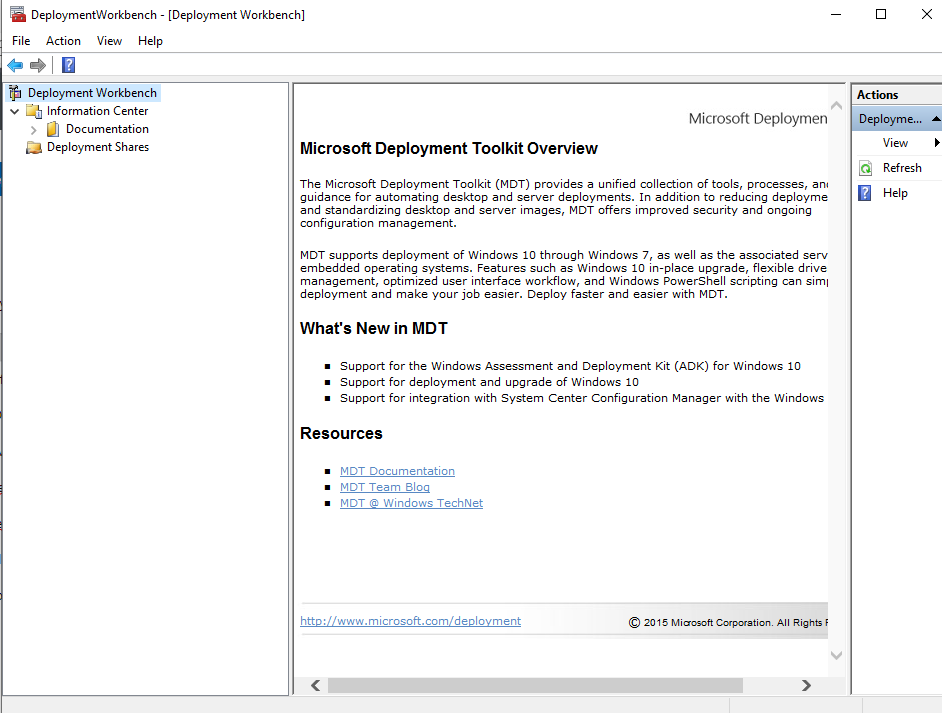Click the copyright 2015 Microsoft Corporation text

tap(728, 623)
